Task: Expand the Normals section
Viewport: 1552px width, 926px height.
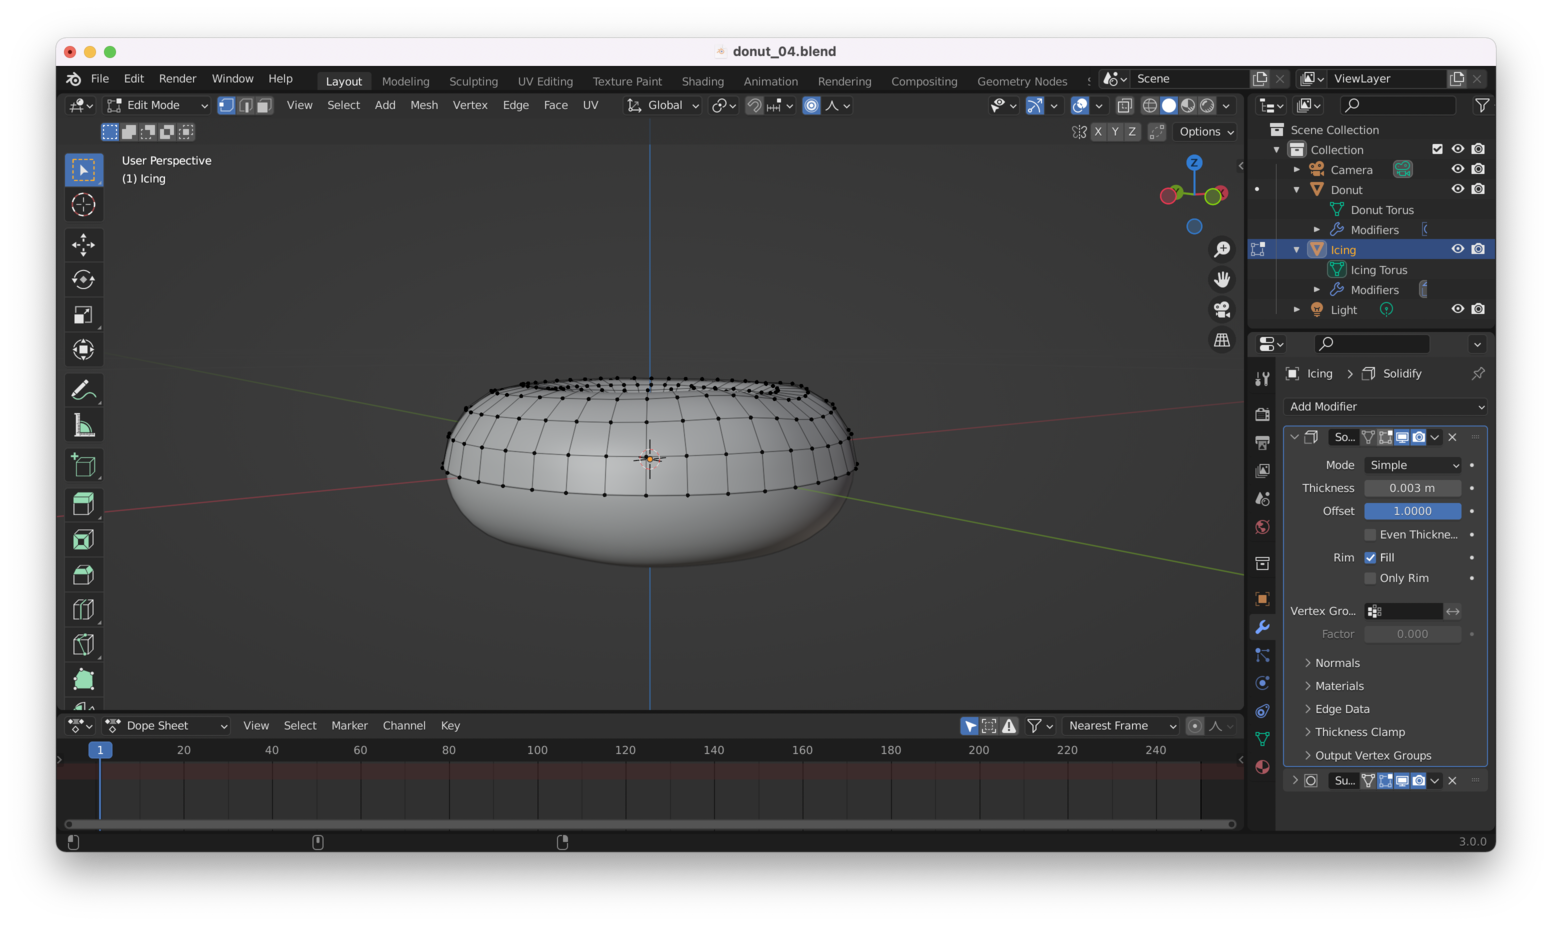Action: pos(1337,663)
